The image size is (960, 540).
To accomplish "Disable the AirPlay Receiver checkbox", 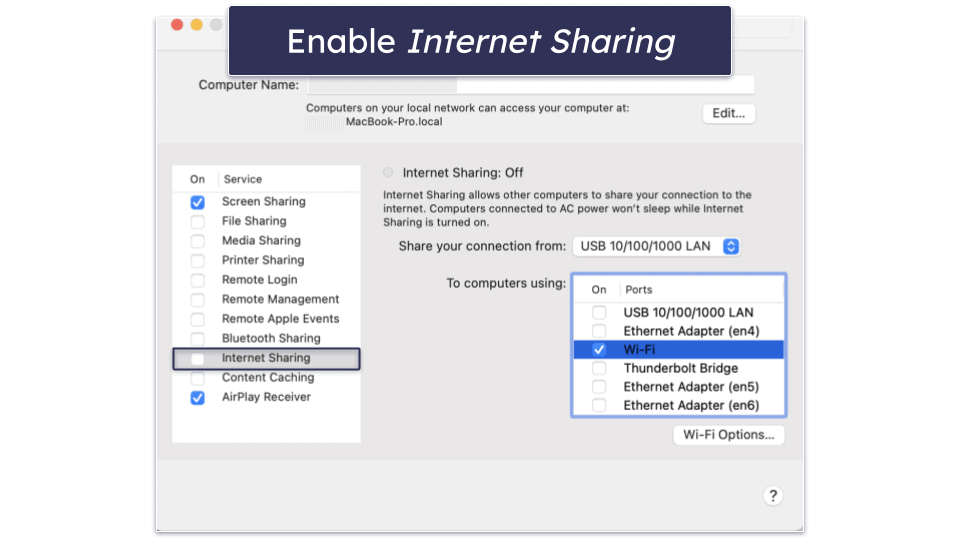I will pos(198,398).
